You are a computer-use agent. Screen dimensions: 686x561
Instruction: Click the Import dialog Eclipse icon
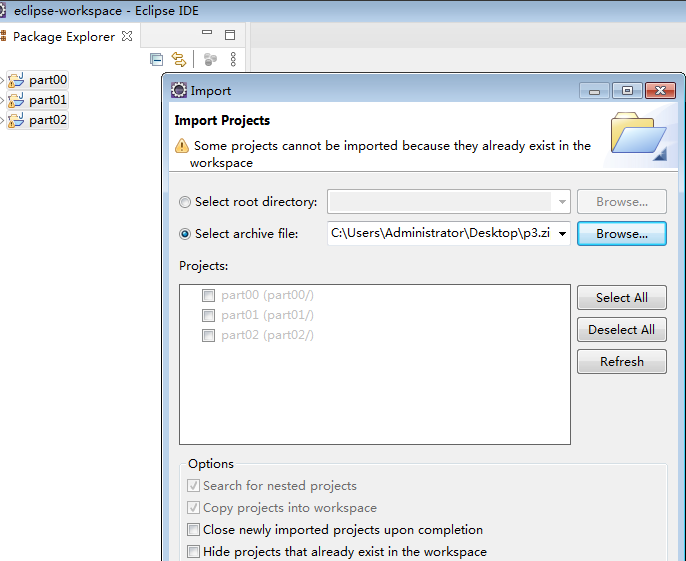pyautogui.click(x=178, y=90)
